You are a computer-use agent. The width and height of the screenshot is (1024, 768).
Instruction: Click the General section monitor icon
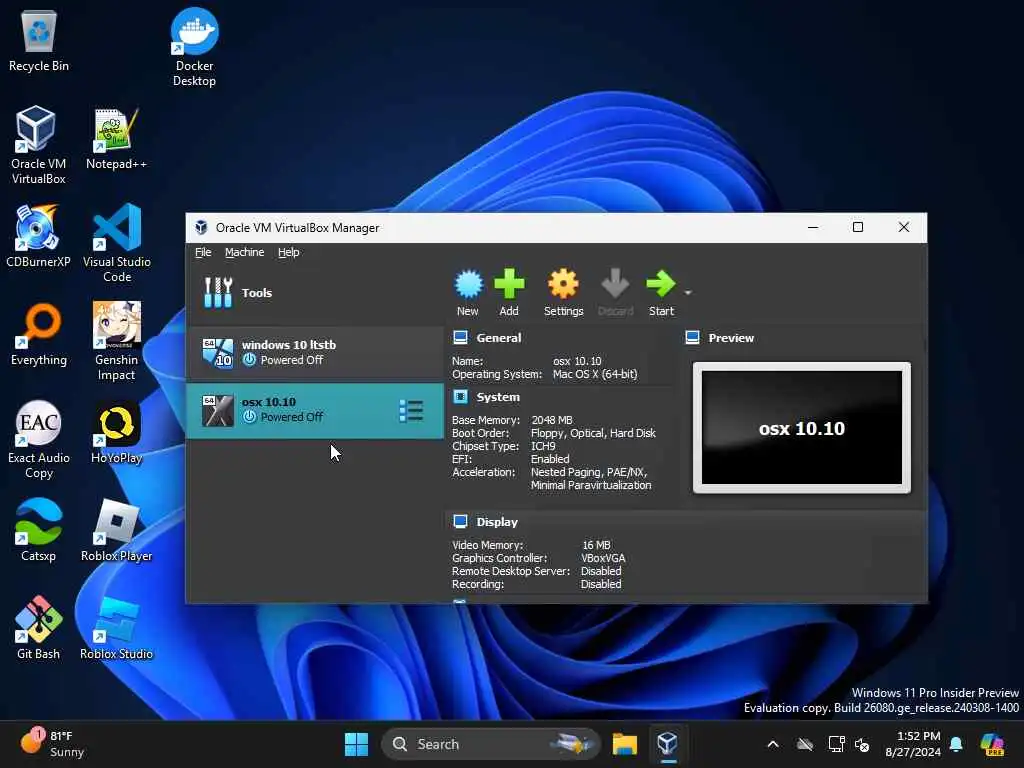(x=460, y=338)
